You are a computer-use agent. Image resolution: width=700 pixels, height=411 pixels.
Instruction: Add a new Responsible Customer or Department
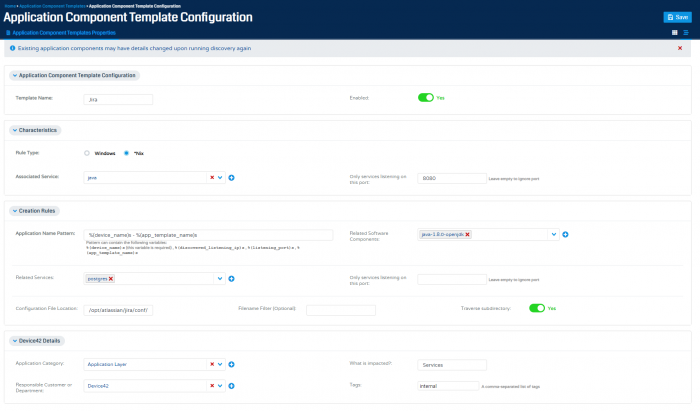(231, 386)
